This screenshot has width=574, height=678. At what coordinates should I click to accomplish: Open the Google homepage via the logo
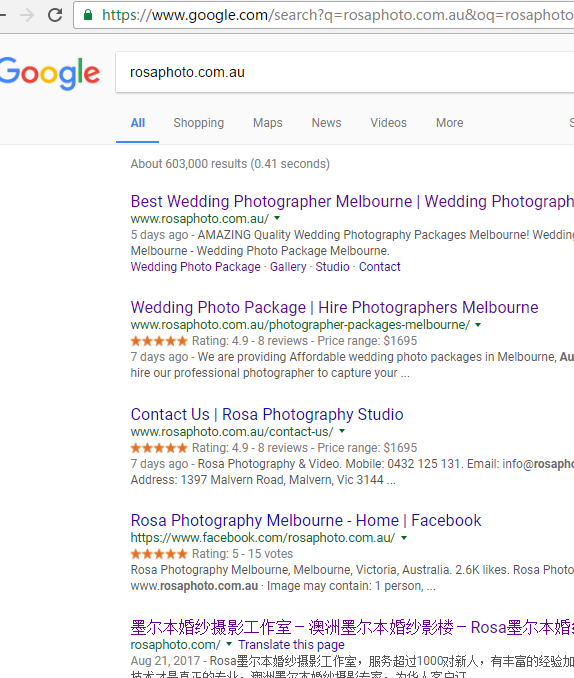coord(50,73)
